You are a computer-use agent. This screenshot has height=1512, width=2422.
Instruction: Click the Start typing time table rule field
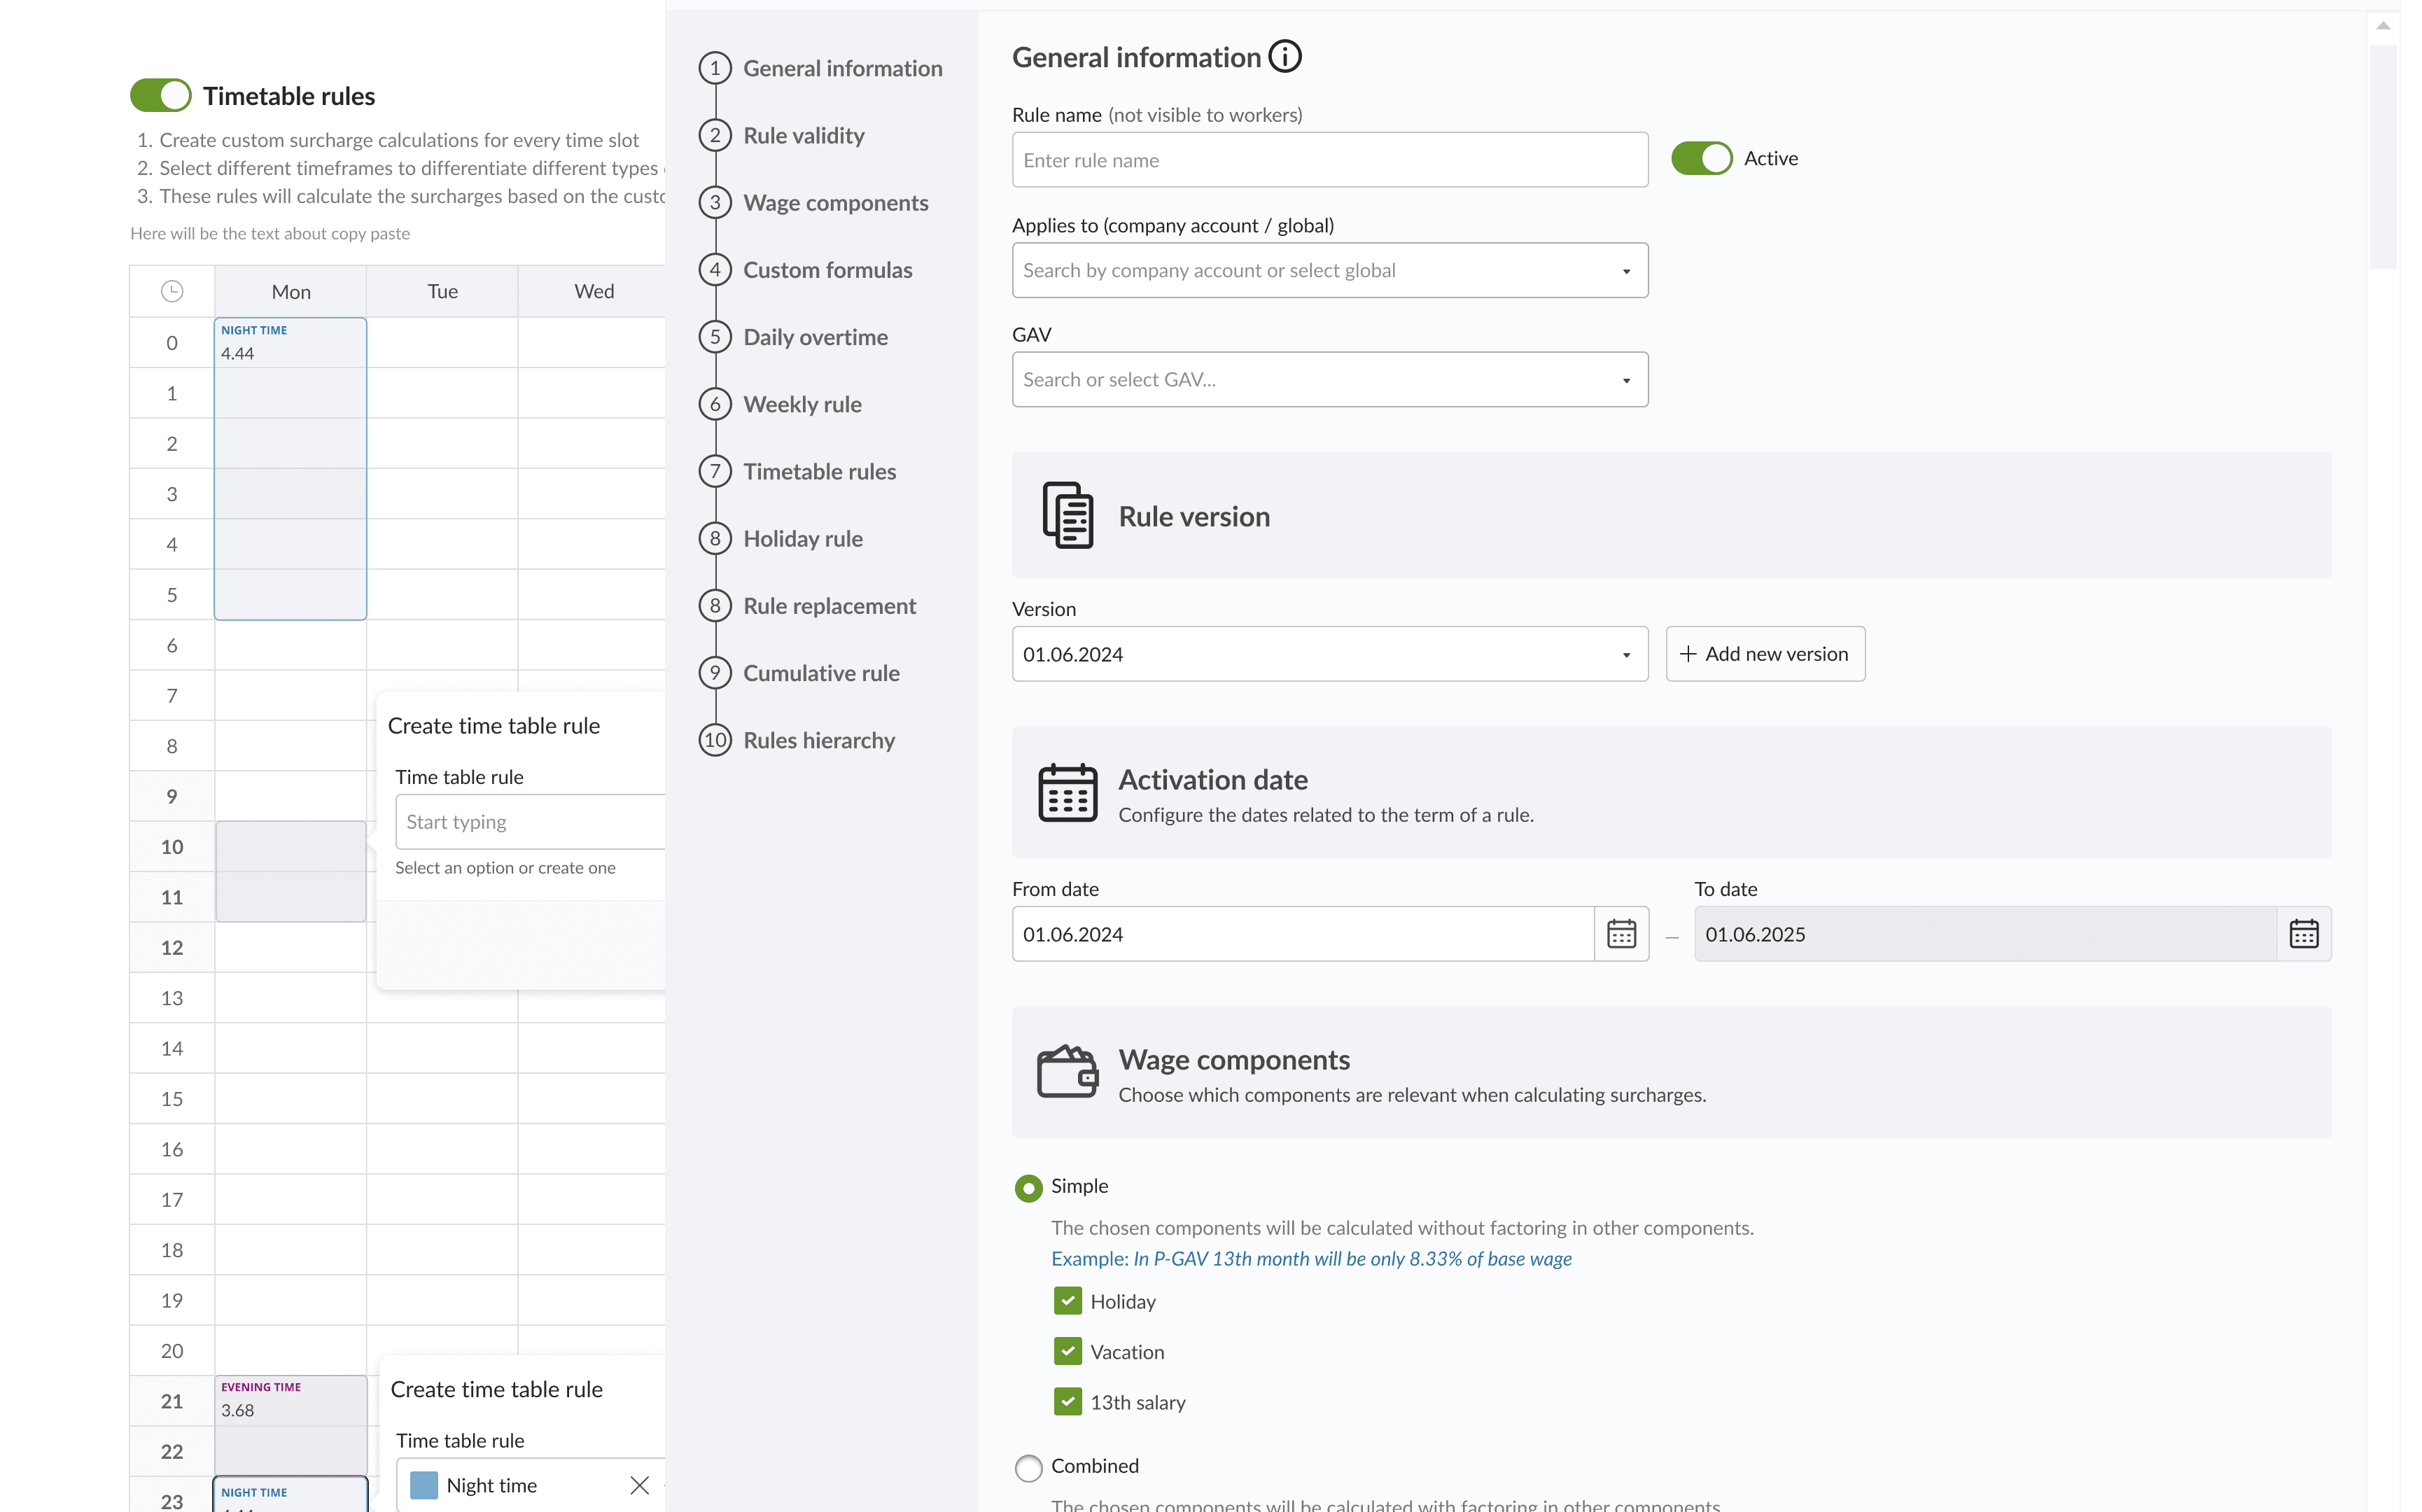pyautogui.click(x=531, y=822)
